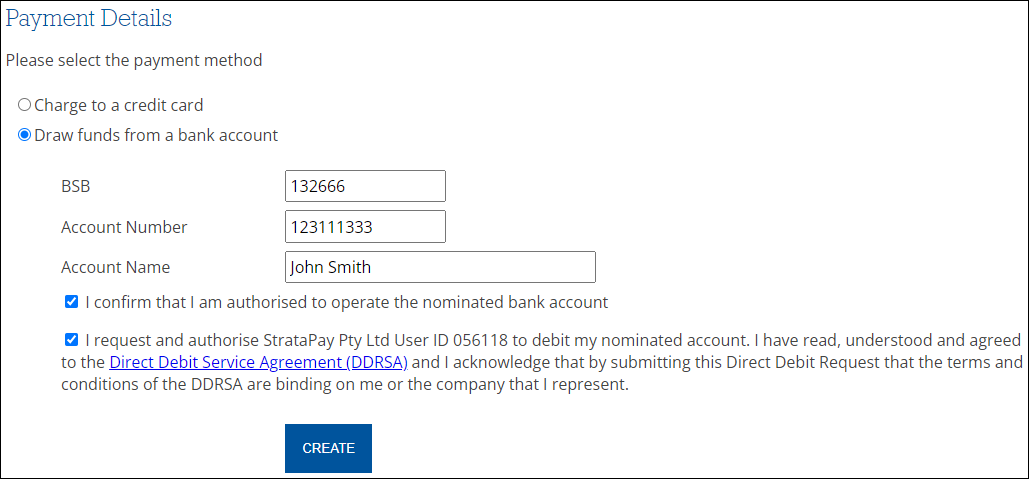Focus the Account Number field containing 123111333
This screenshot has width=1029, height=479.
[x=366, y=226]
